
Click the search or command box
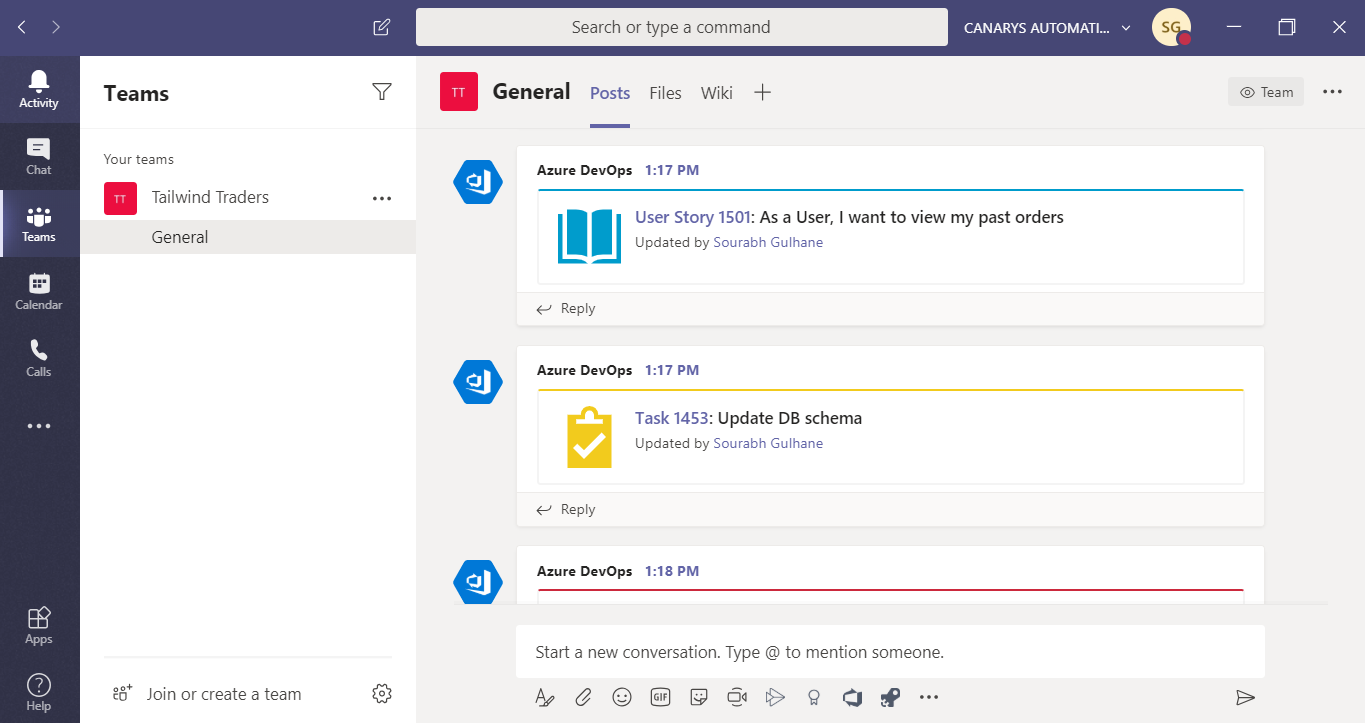coord(681,27)
